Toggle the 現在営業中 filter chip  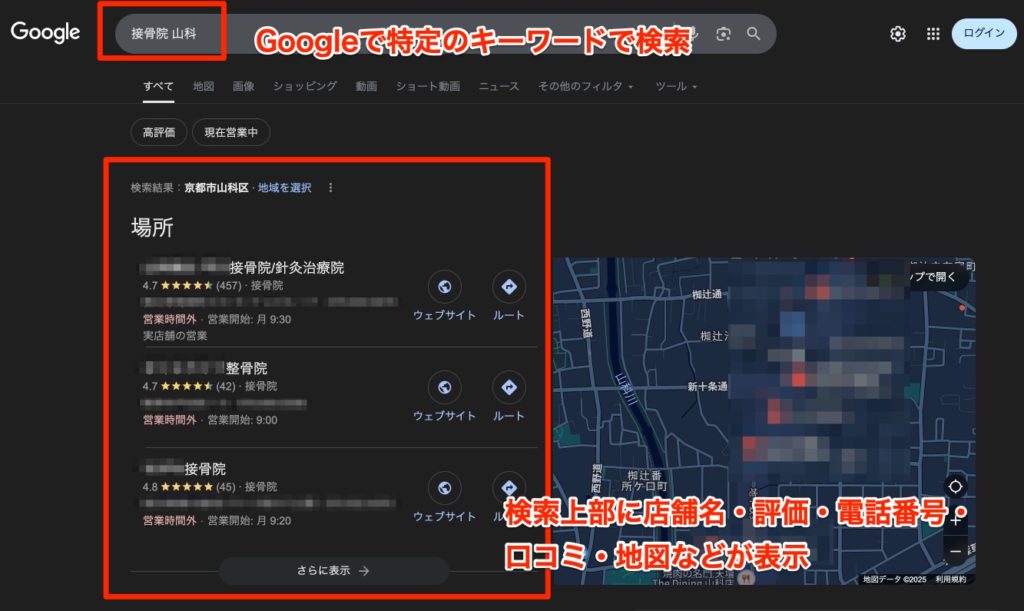point(231,132)
